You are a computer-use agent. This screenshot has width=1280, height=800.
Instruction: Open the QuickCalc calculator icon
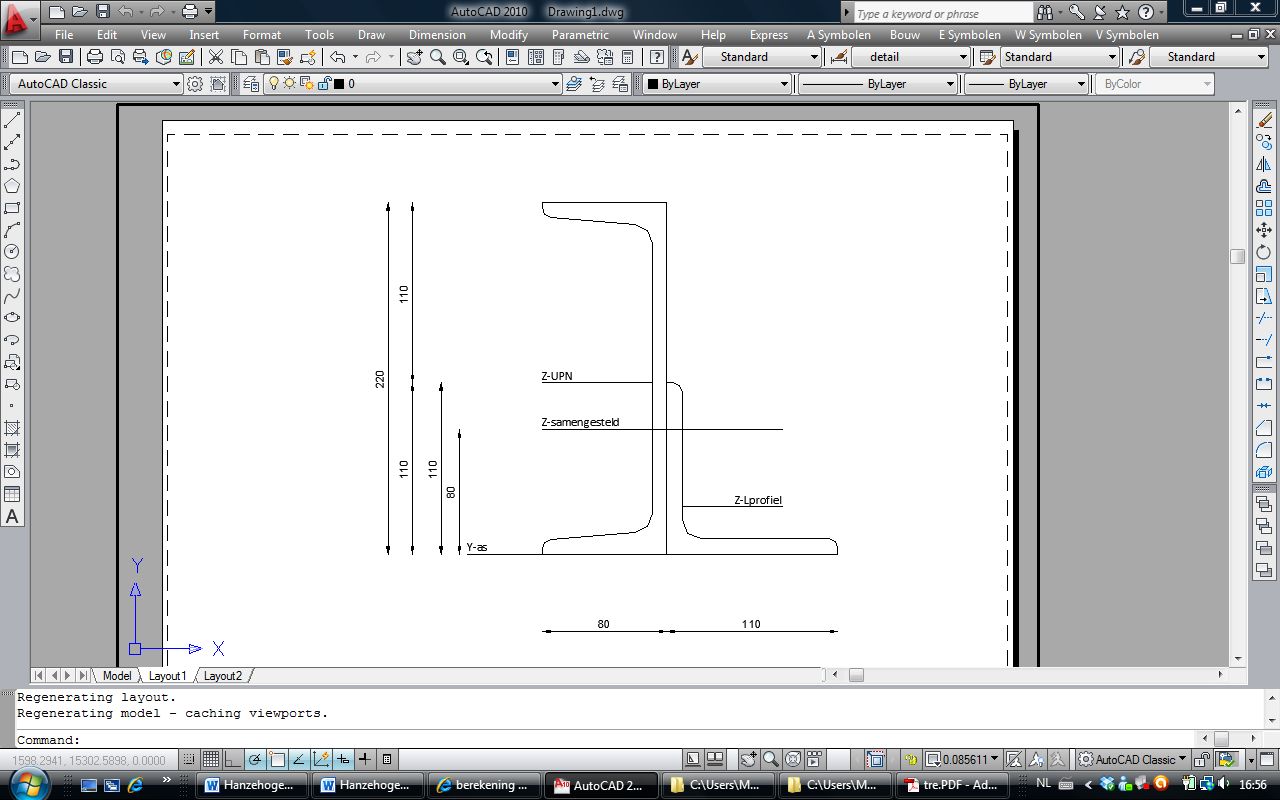click(x=629, y=57)
